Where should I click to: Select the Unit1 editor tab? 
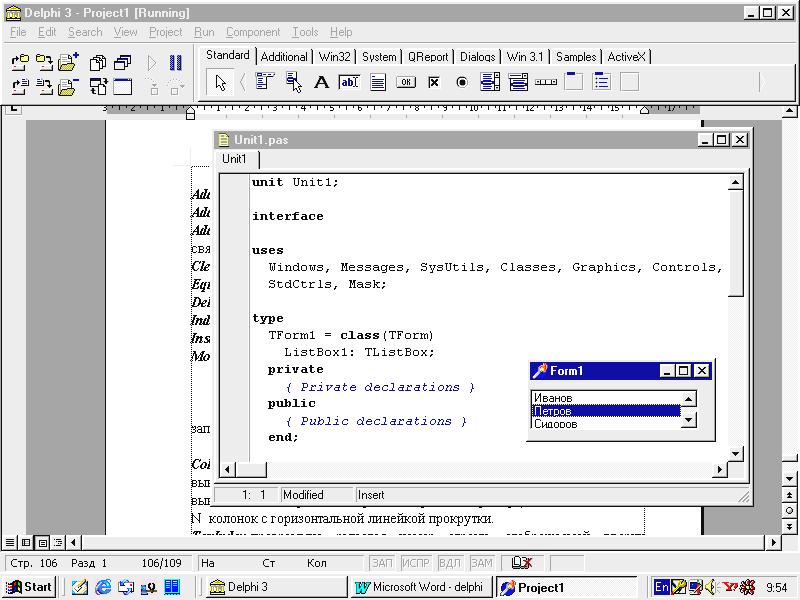click(234, 159)
